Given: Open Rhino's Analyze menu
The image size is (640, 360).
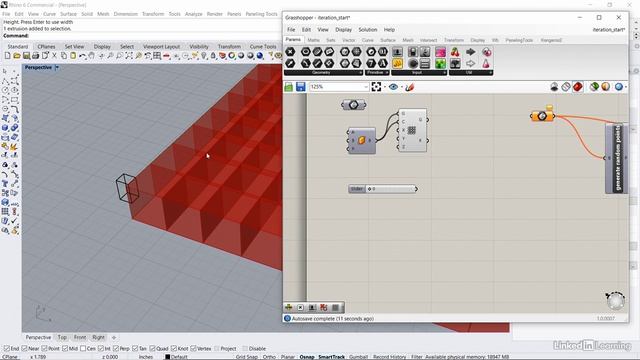Looking at the screenshot, I should pos(193,14).
